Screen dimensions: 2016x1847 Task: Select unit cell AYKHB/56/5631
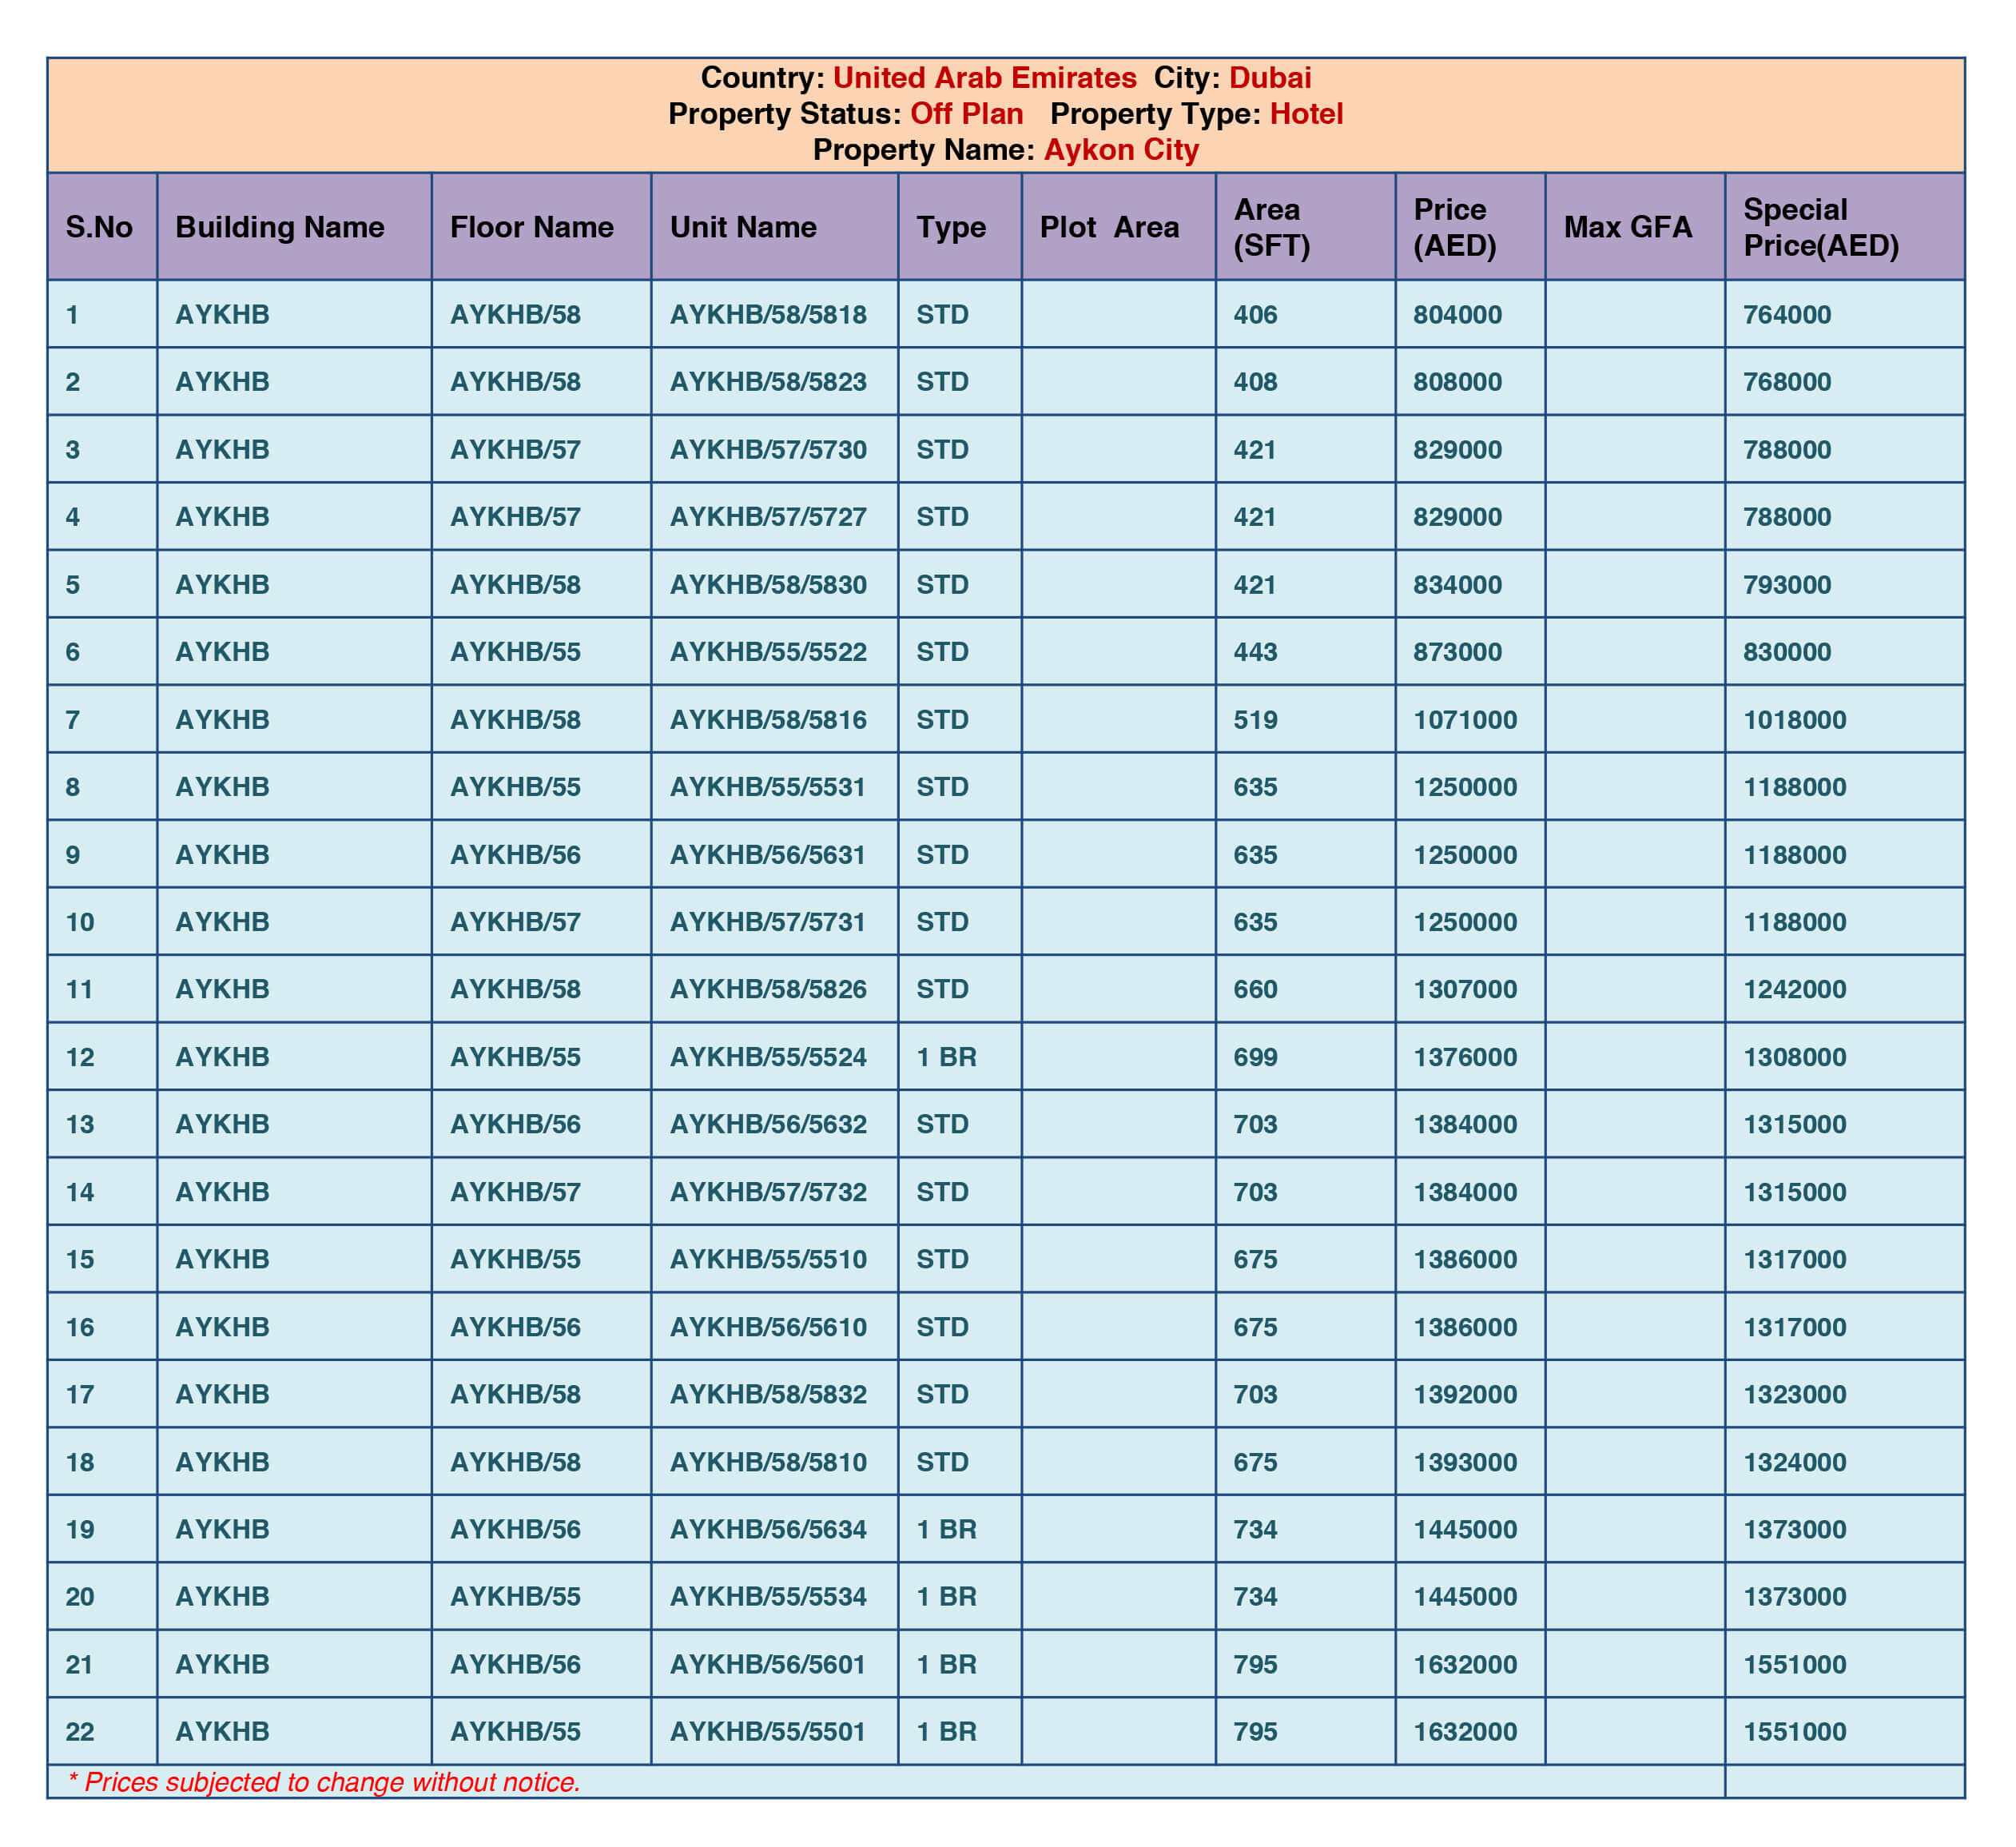(x=775, y=854)
